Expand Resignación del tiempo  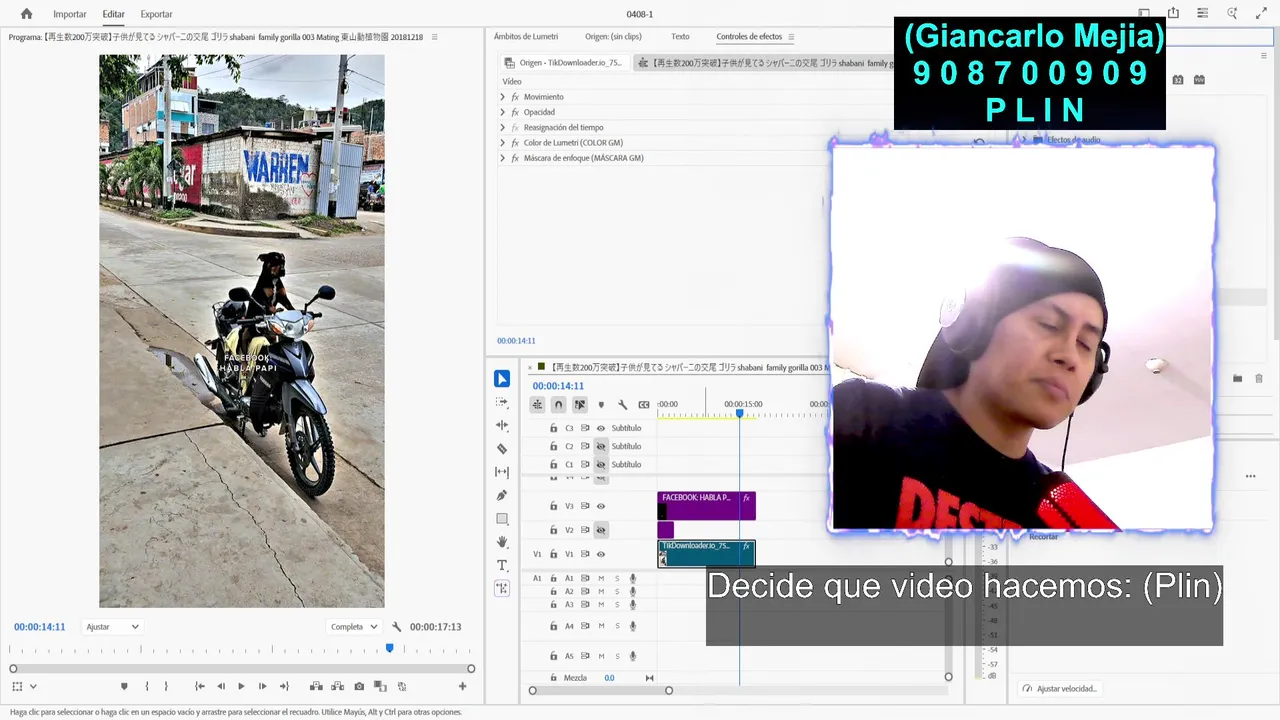tap(502, 127)
